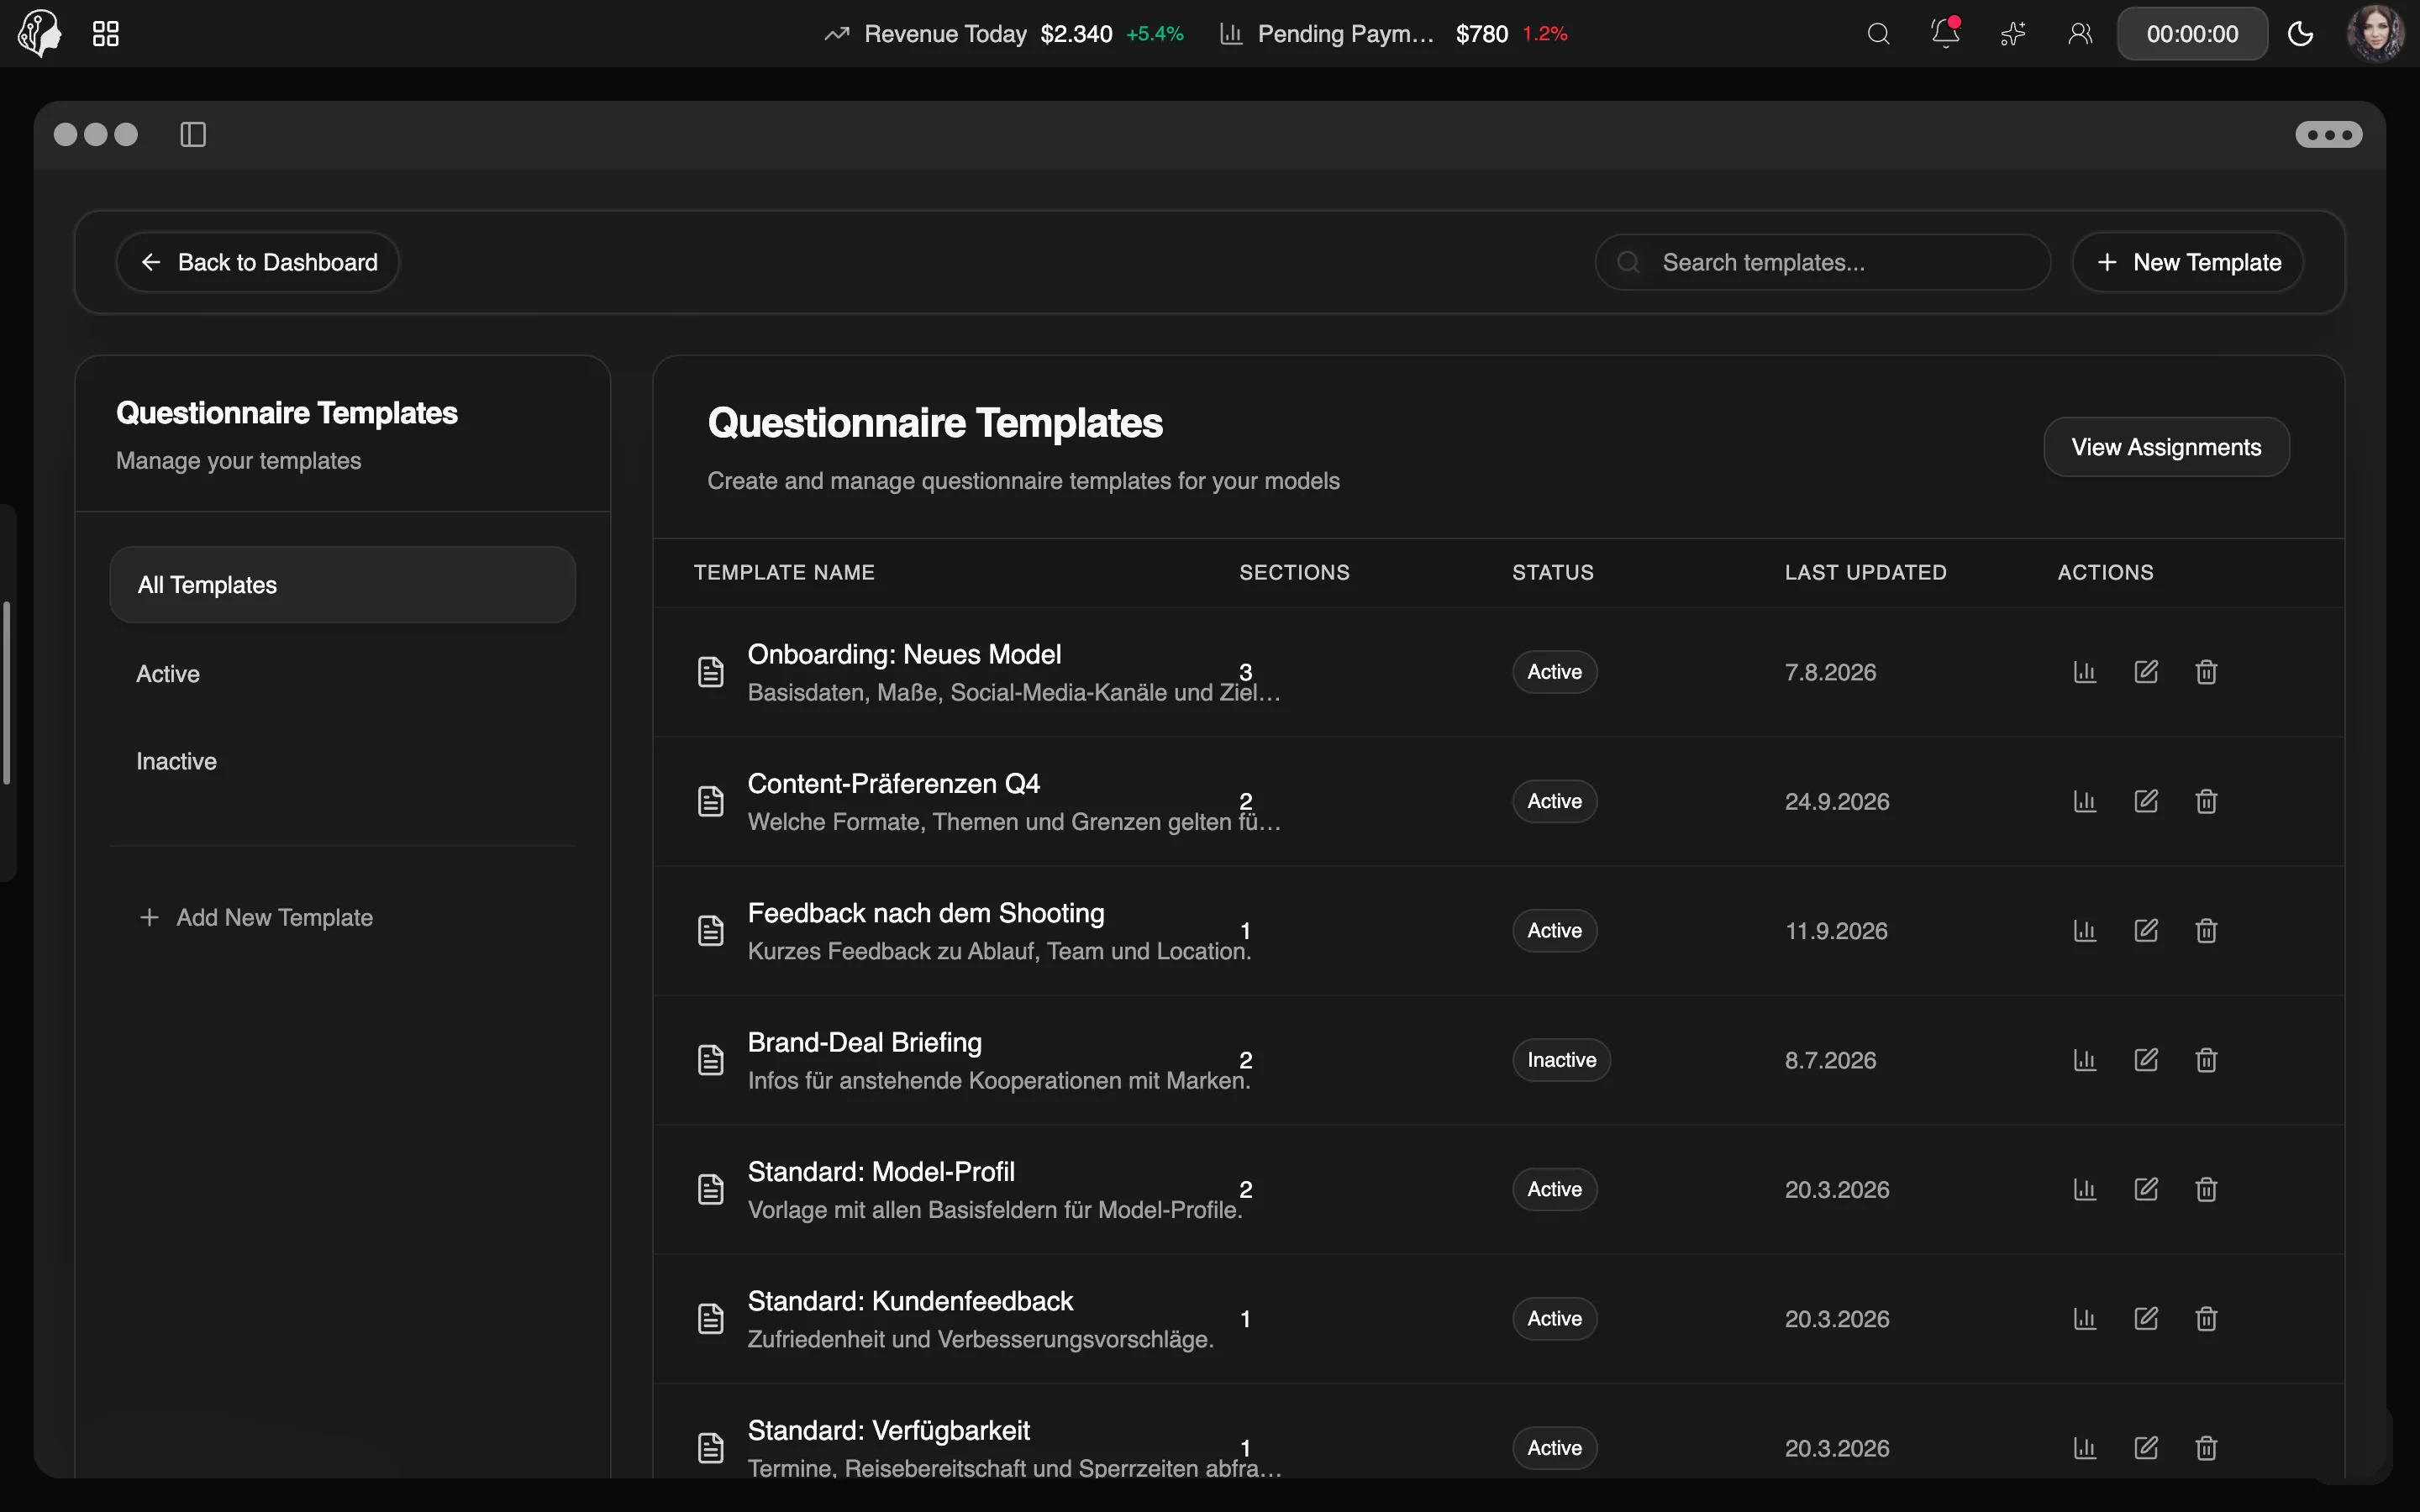This screenshot has width=2420, height=1512.
Task: Click the Revenue Today stat
Action: (1004, 34)
